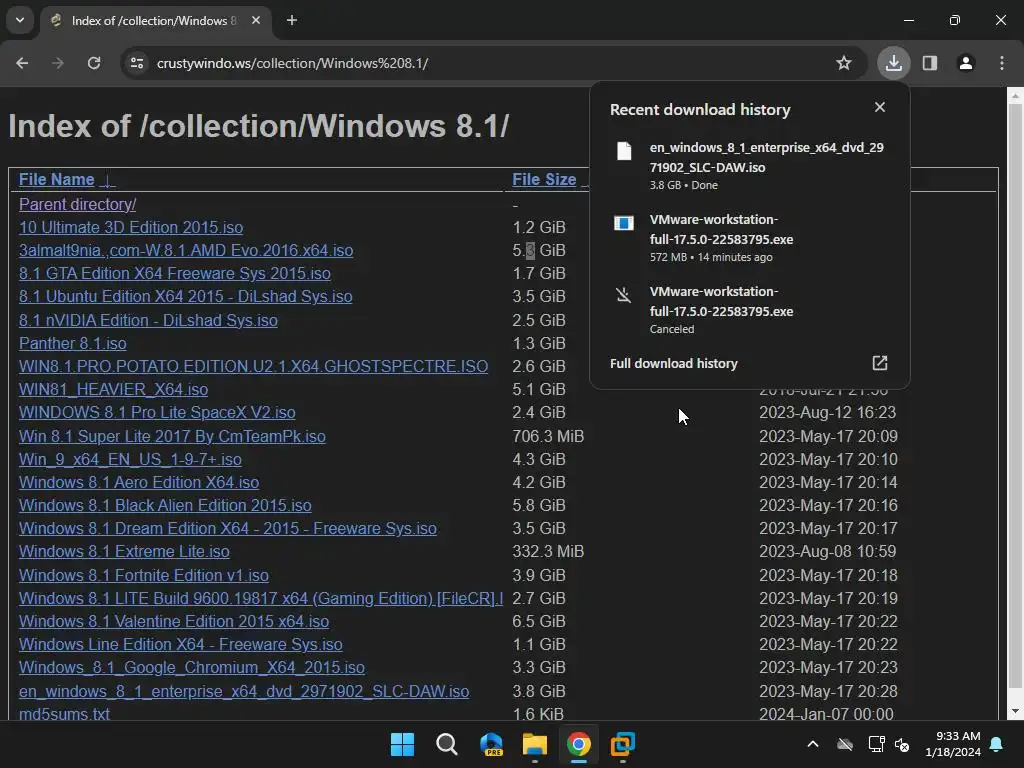Open a new tab with the plus button

coord(292,20)
